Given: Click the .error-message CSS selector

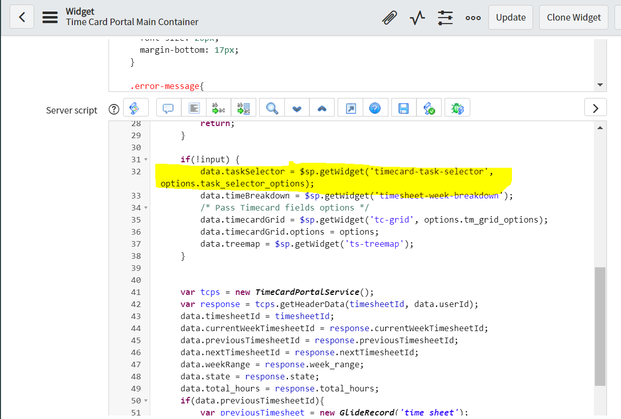Looking at the screenshot, I should click(x=165, y=86).
